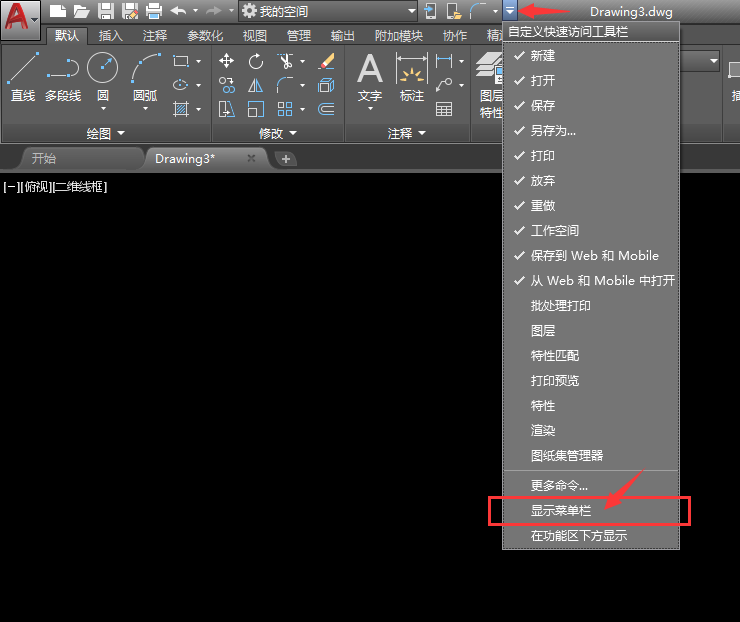Image resolution: width=740 pixels, height=622 pixels.
Task: Select the Offset tool icon
Action: (326, 109)
